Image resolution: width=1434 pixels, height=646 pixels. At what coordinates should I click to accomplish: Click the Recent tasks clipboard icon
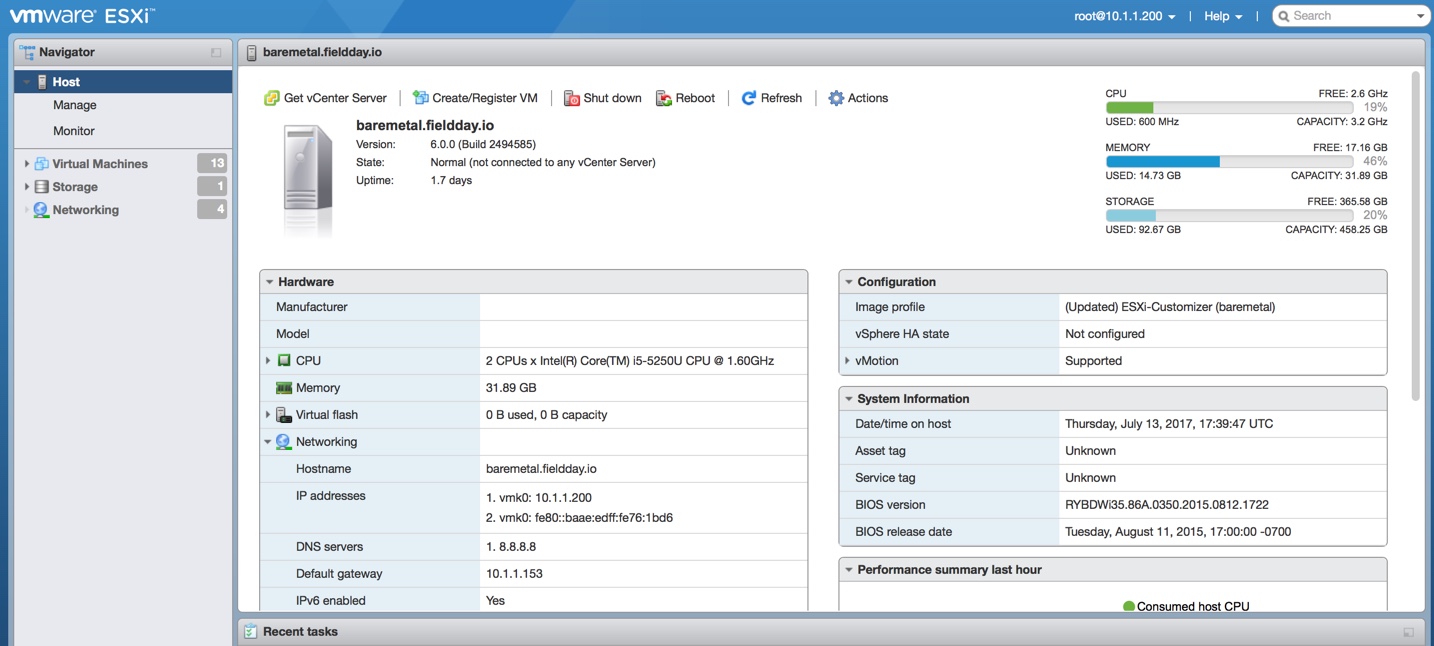251,632
